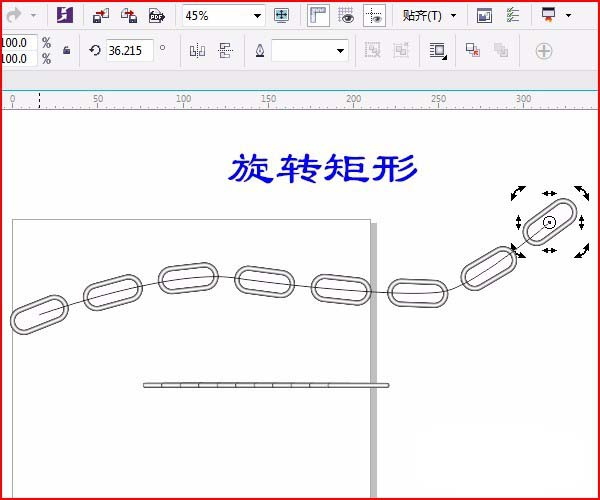
Task: Select the segmented horizontal bar object
Action: [266, 385]
